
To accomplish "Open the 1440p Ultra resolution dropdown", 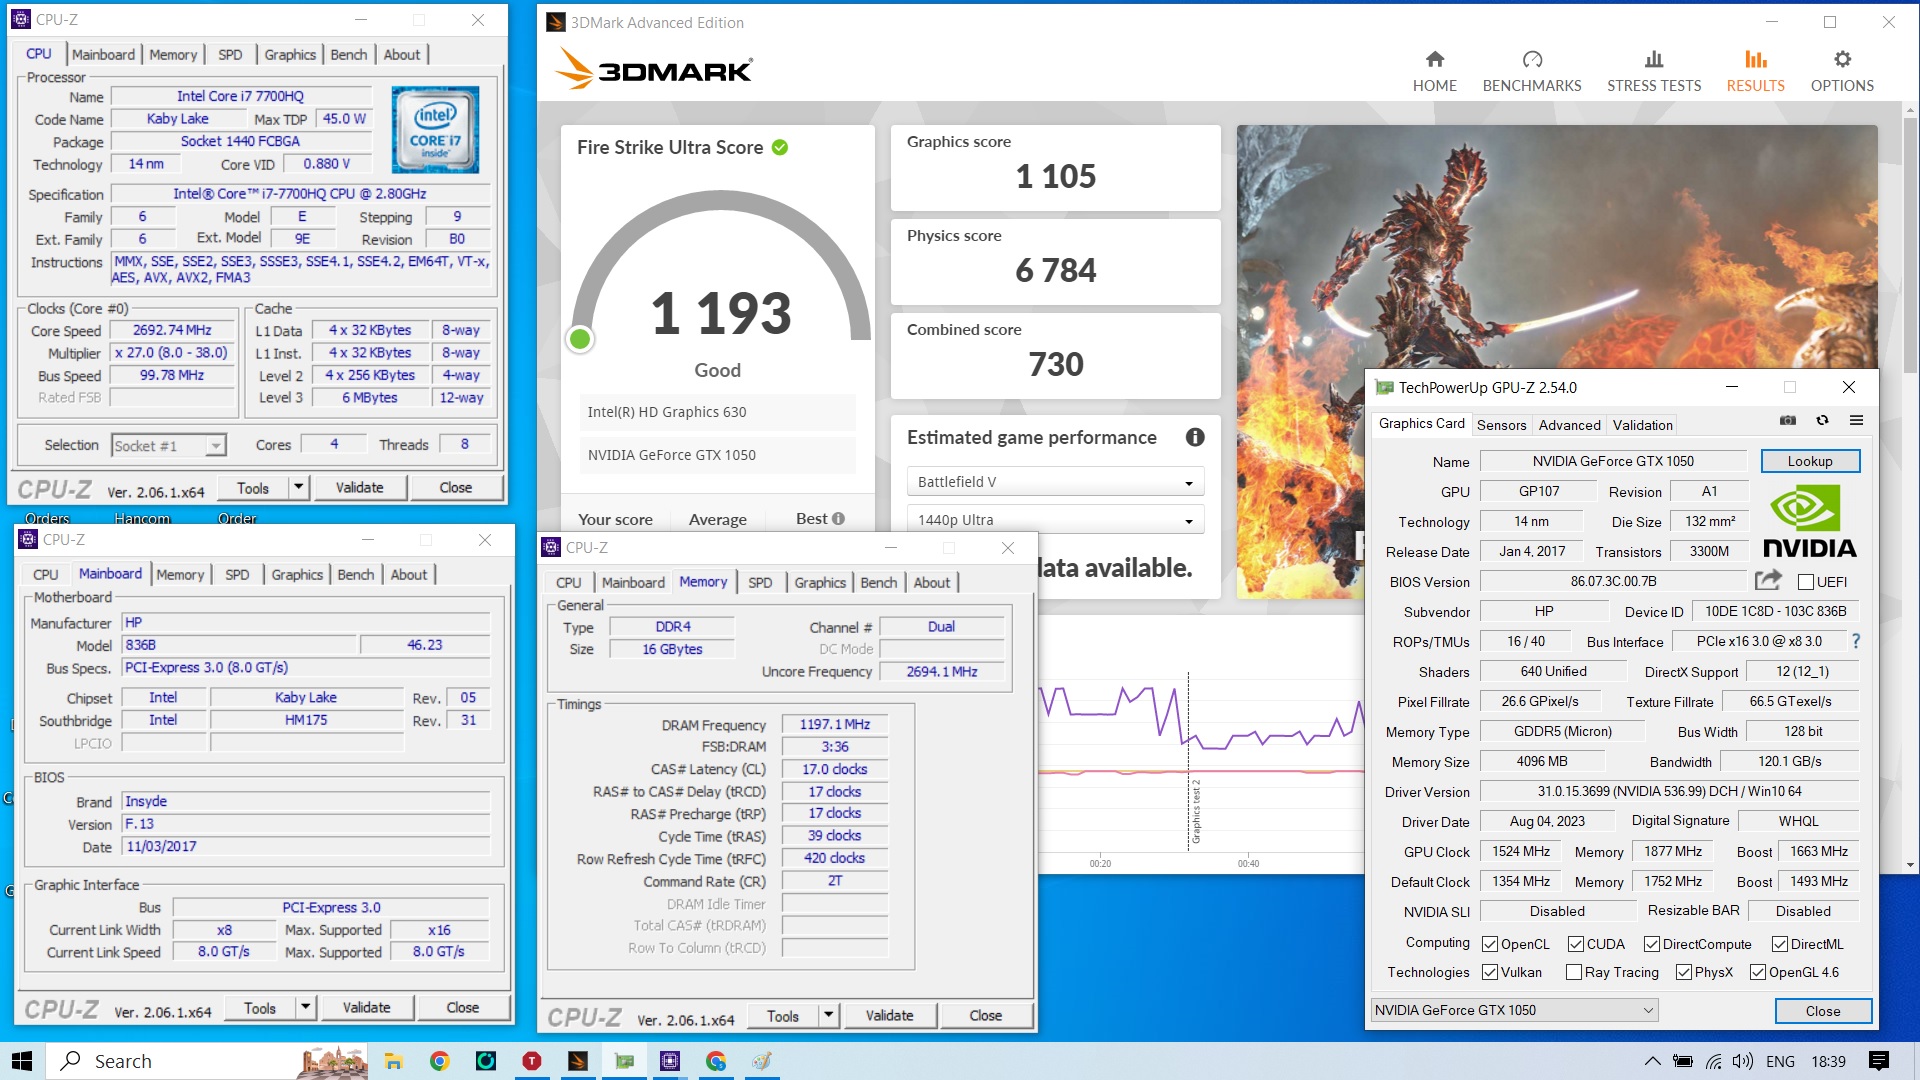I will (1055, 520).
